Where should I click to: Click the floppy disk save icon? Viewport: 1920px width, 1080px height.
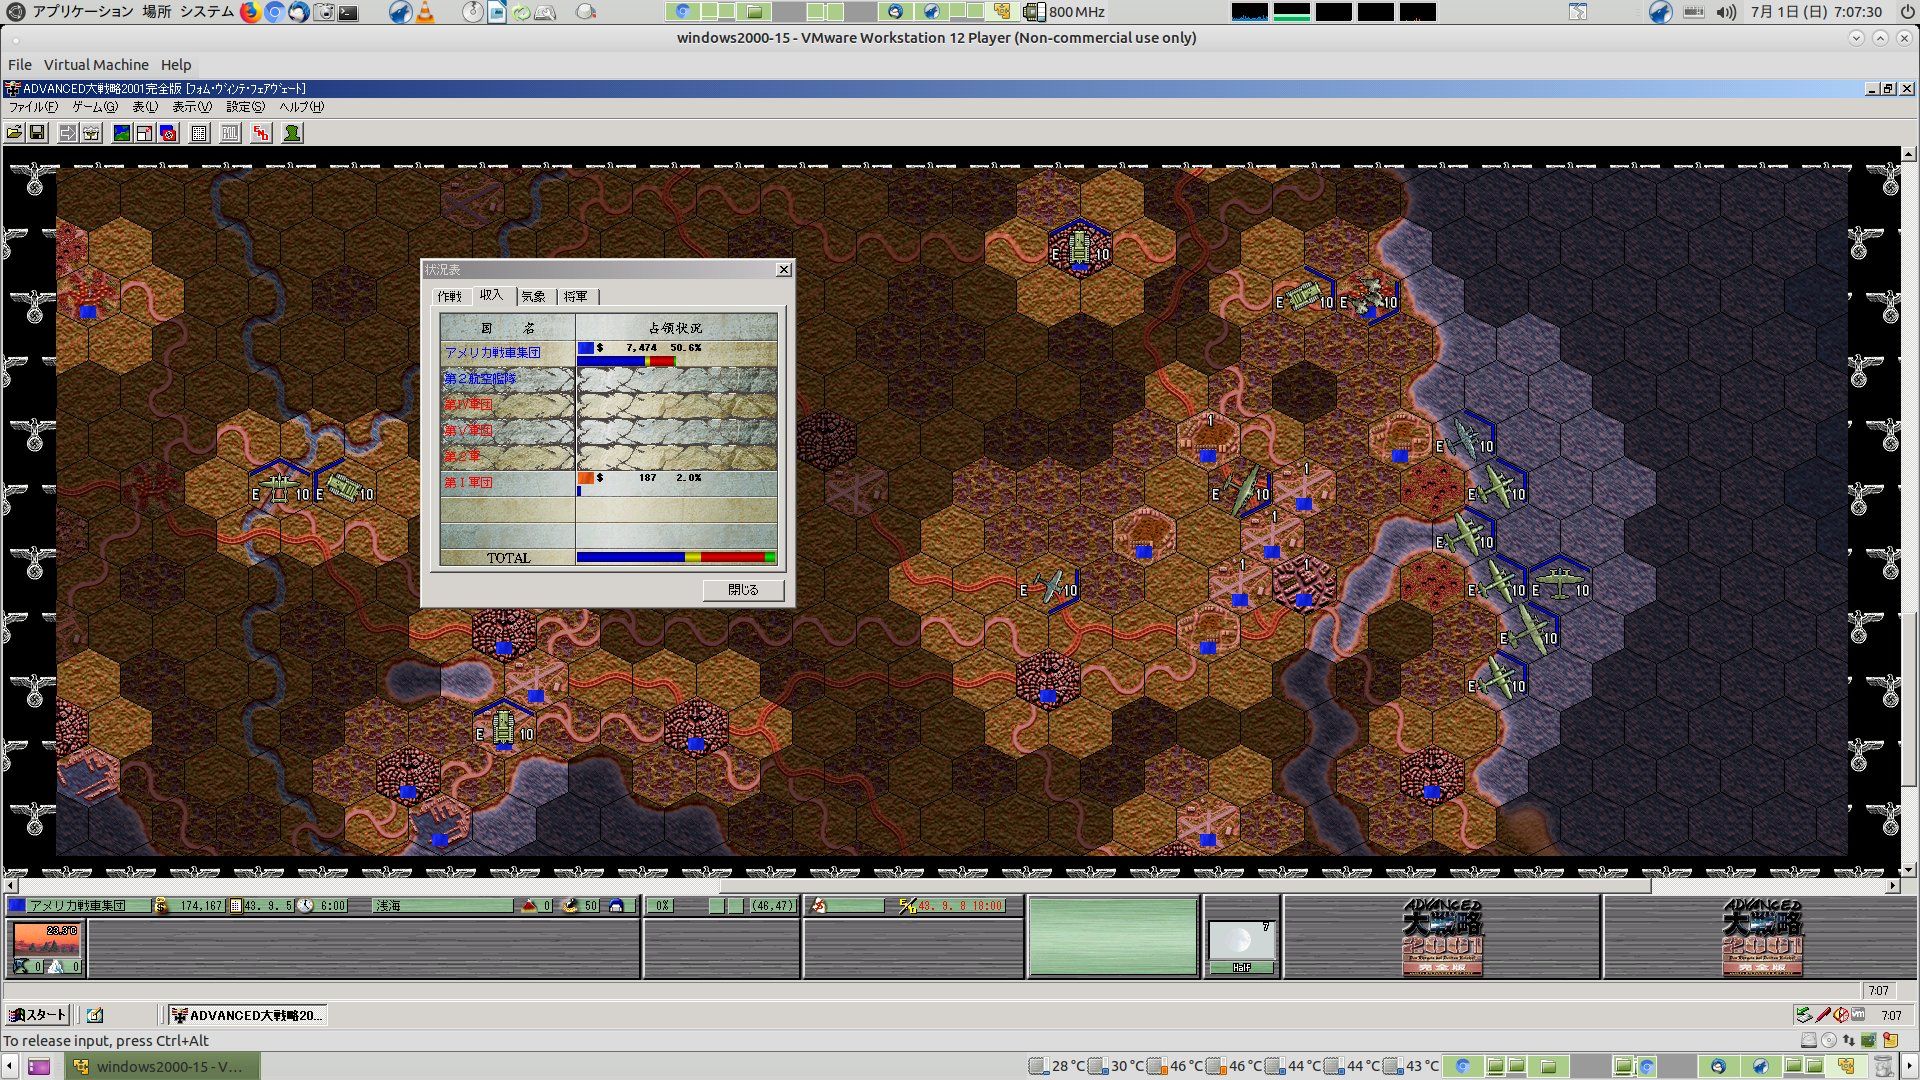(37, 133)
